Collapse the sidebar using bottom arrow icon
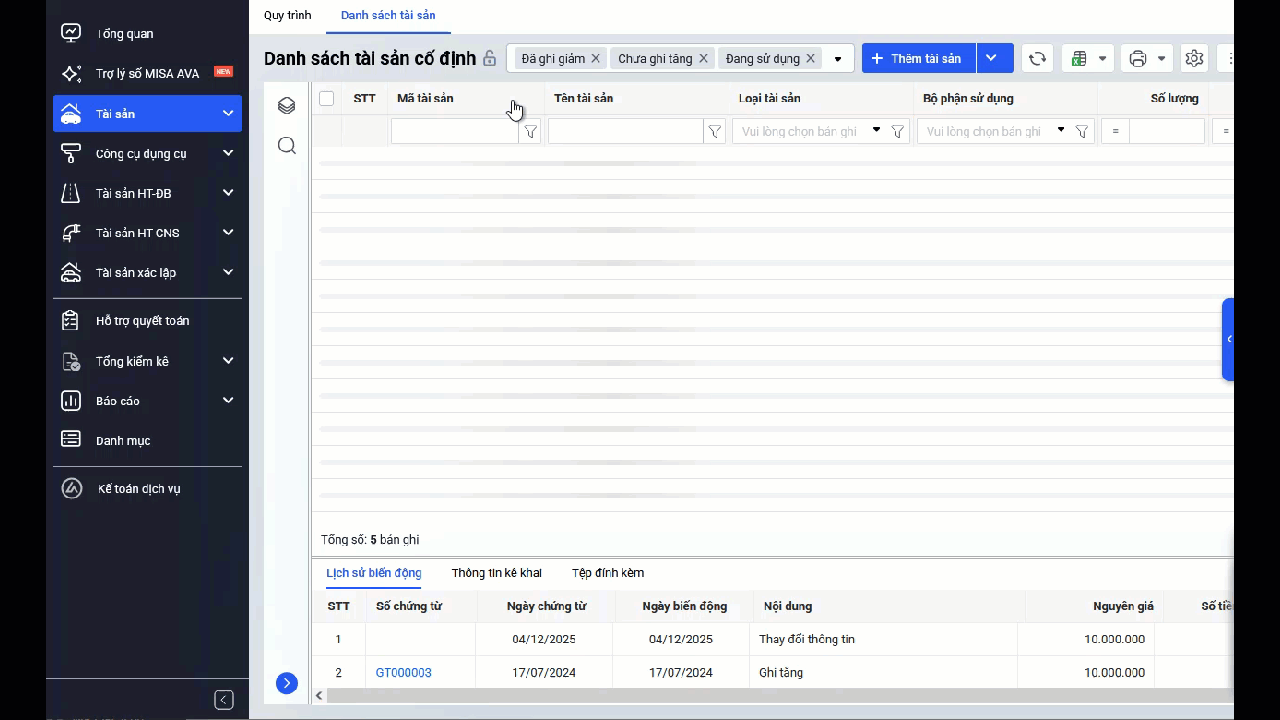 [x=224, y=700]
